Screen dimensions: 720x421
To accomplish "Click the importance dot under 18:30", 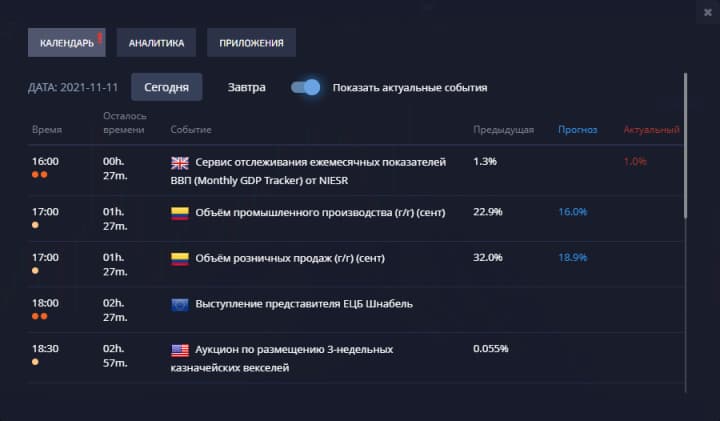I will (x=36, y=362).
